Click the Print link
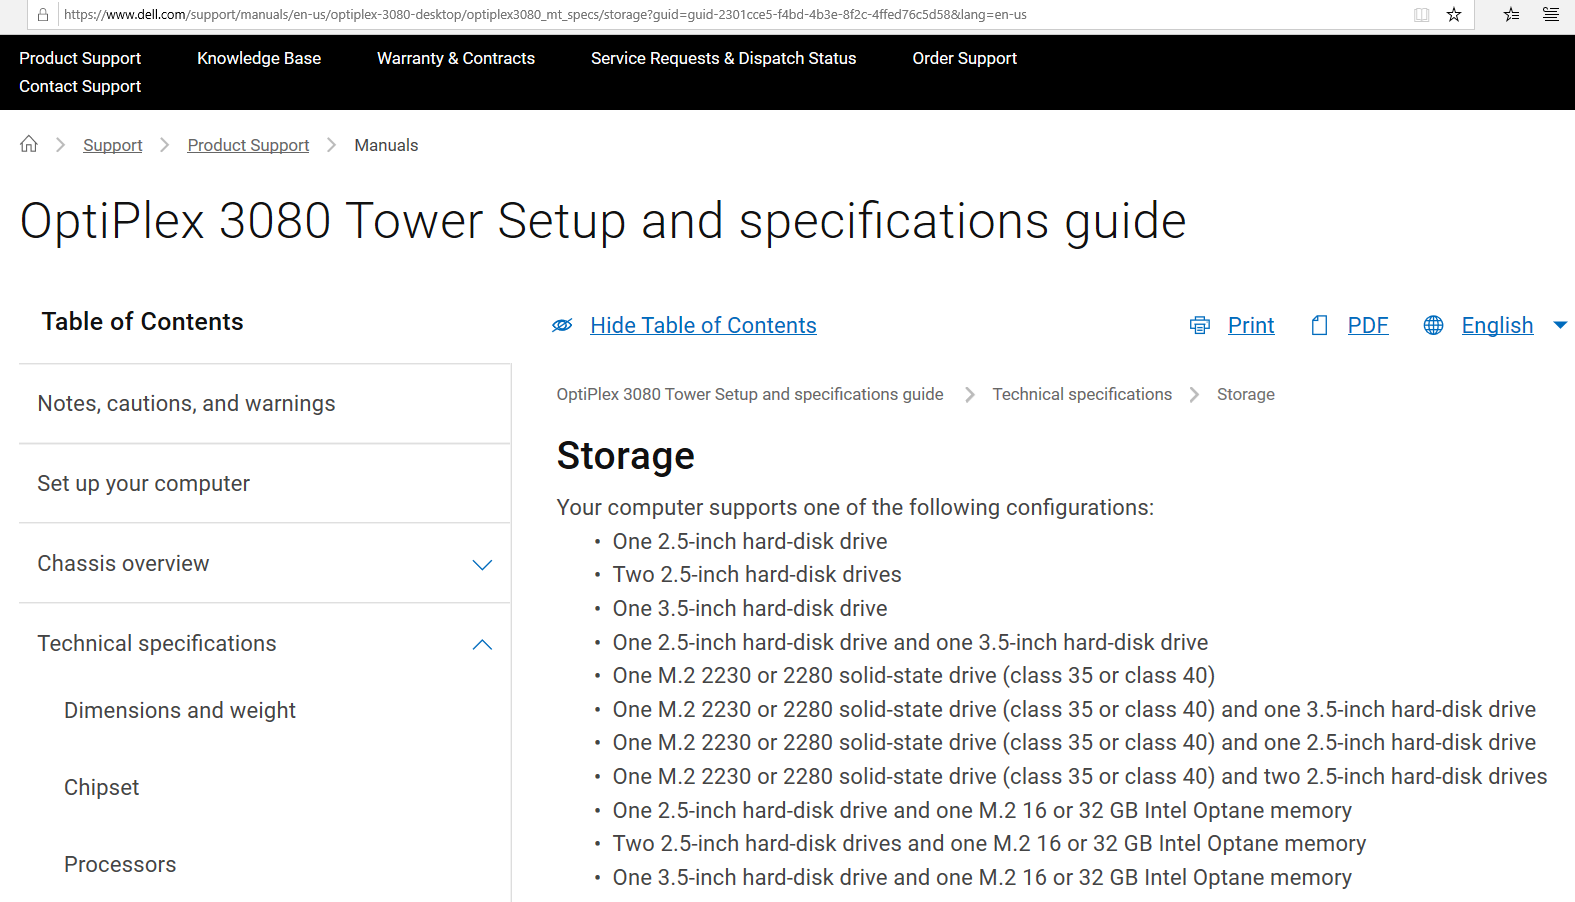The image size is (1575, 902). (x=1251, y=325)
